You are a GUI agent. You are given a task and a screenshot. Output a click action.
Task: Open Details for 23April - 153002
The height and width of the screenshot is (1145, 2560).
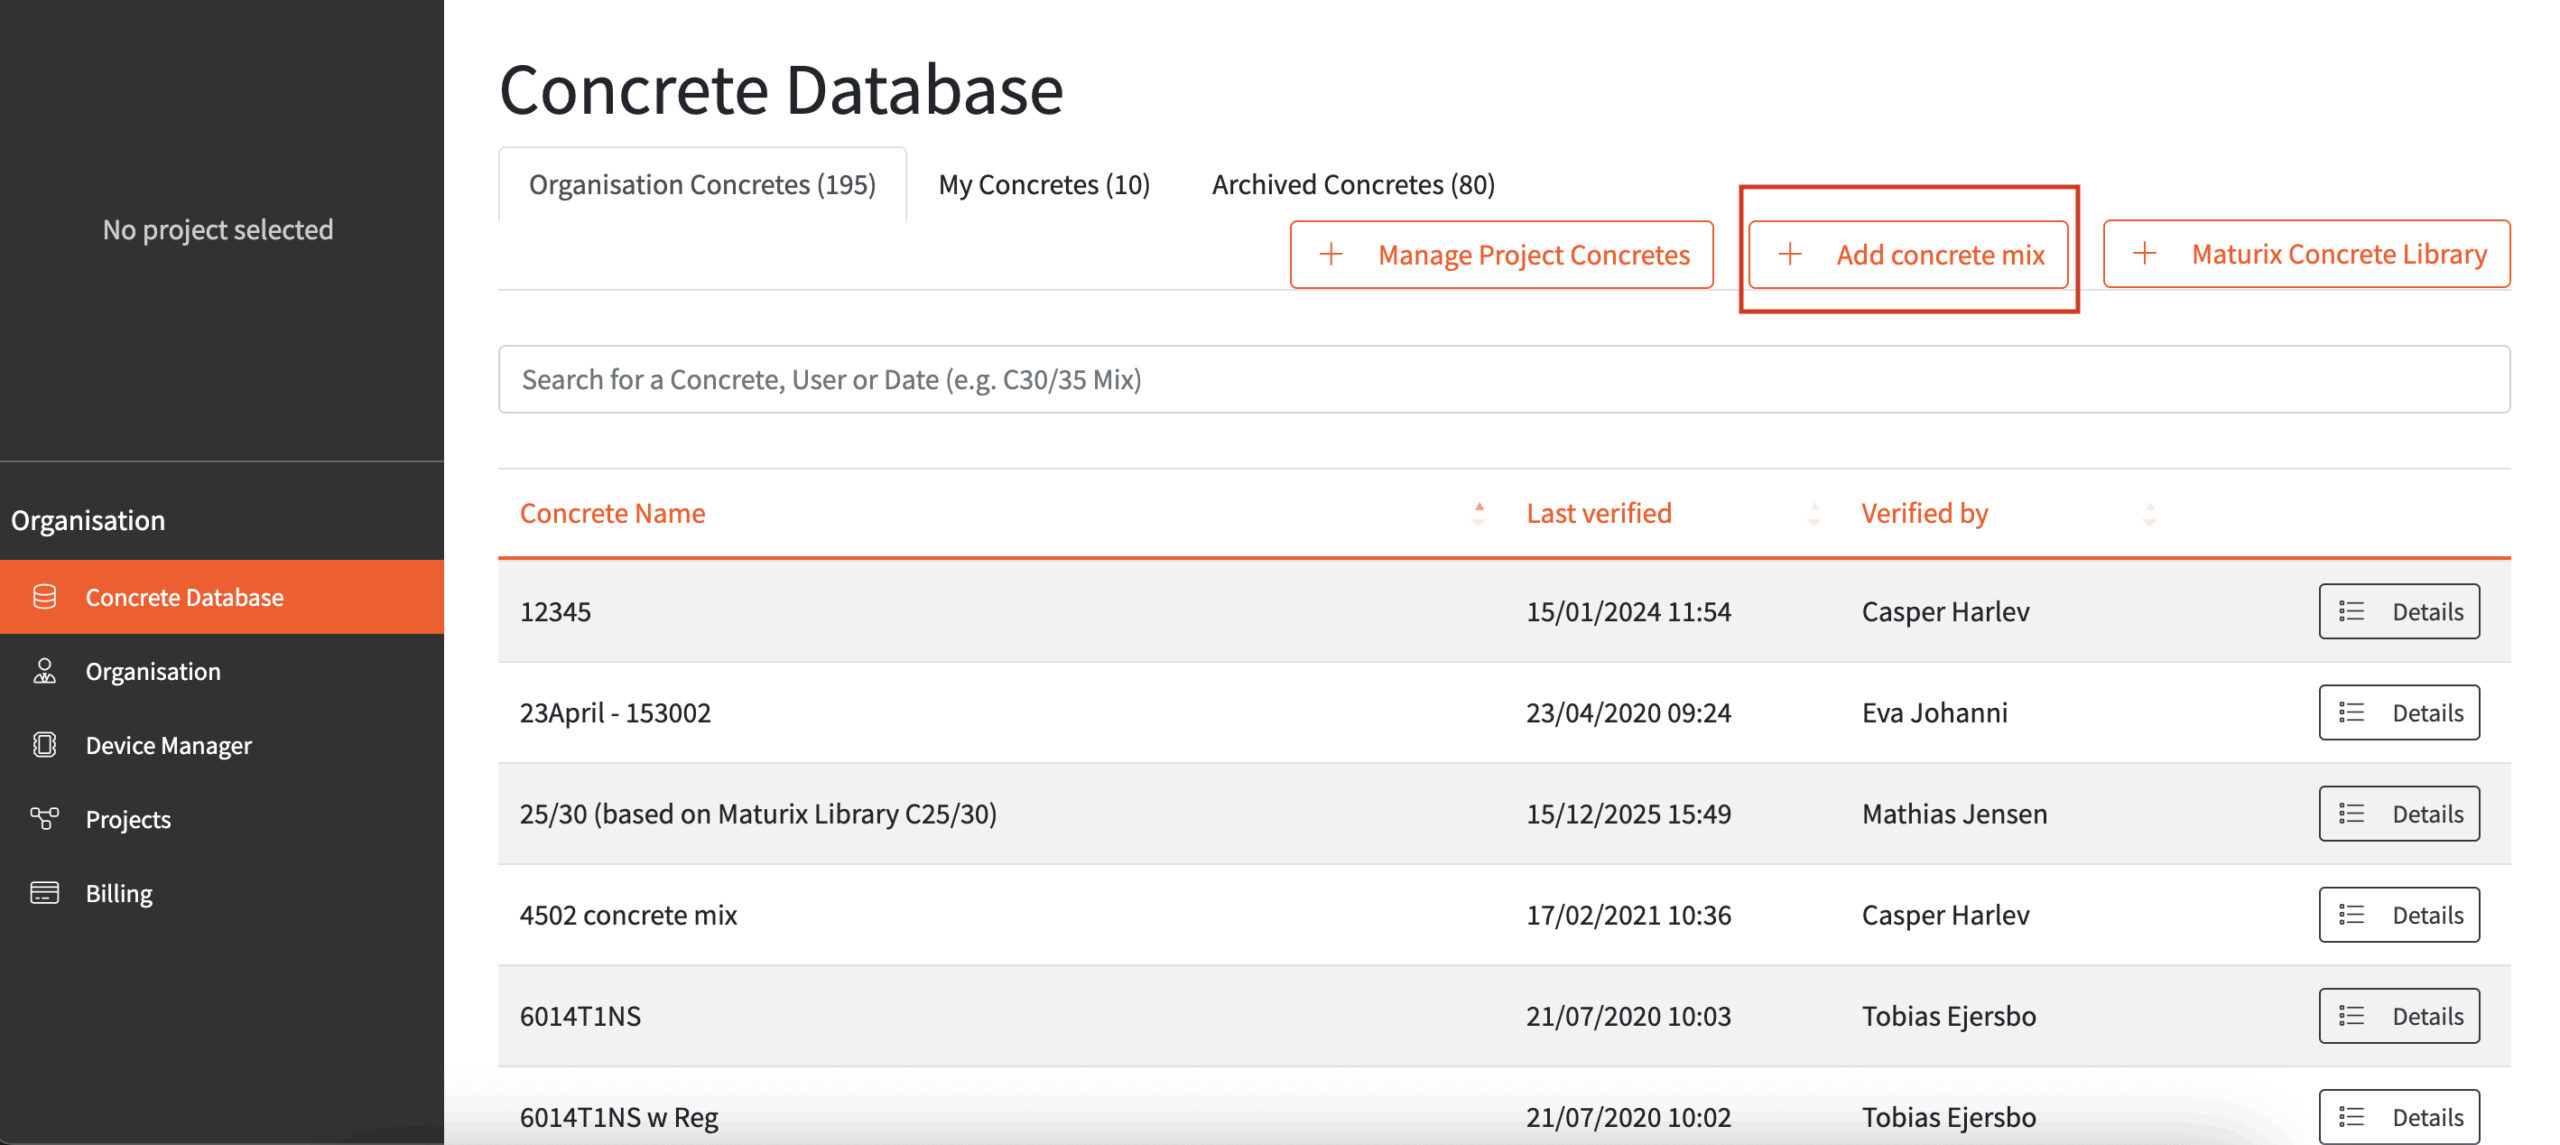pyautogui.click(x=2399, y=713)
